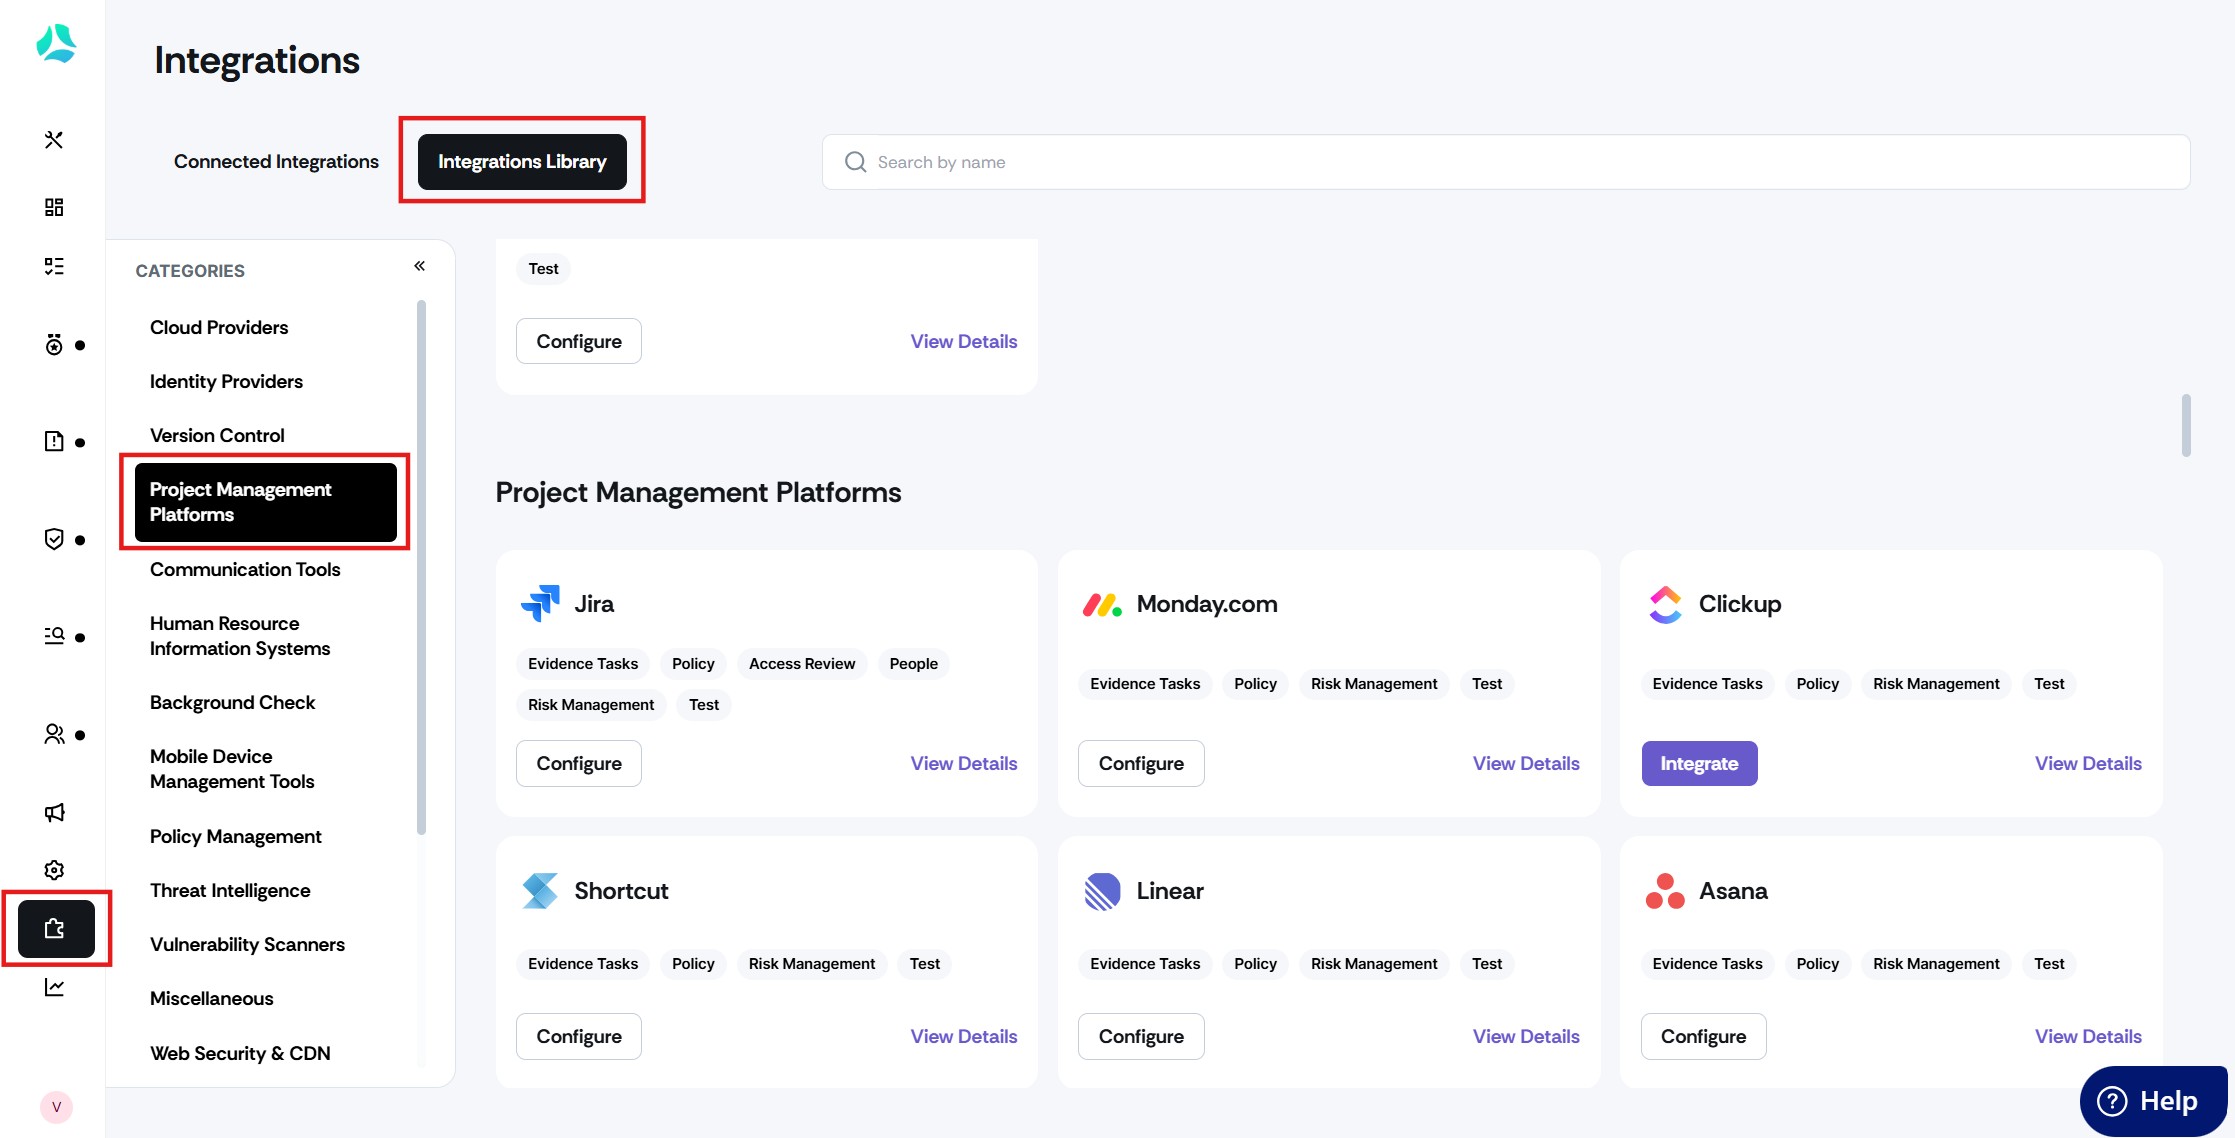This screenshot has height=1138, width=2235.
Task: Open the medal badge sidebar icon
Action: (x=54, y=345)
